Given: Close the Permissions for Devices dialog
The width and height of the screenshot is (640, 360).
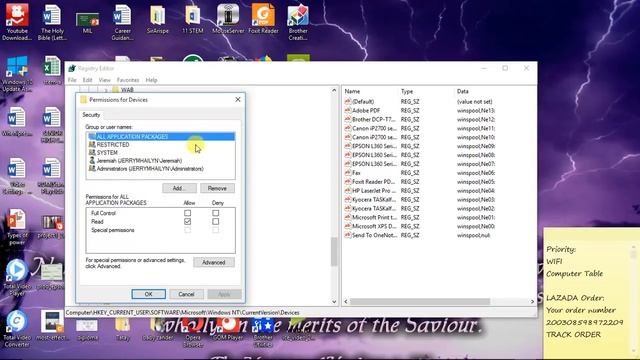Looking at the screenshot, I should tap(238, 100).
